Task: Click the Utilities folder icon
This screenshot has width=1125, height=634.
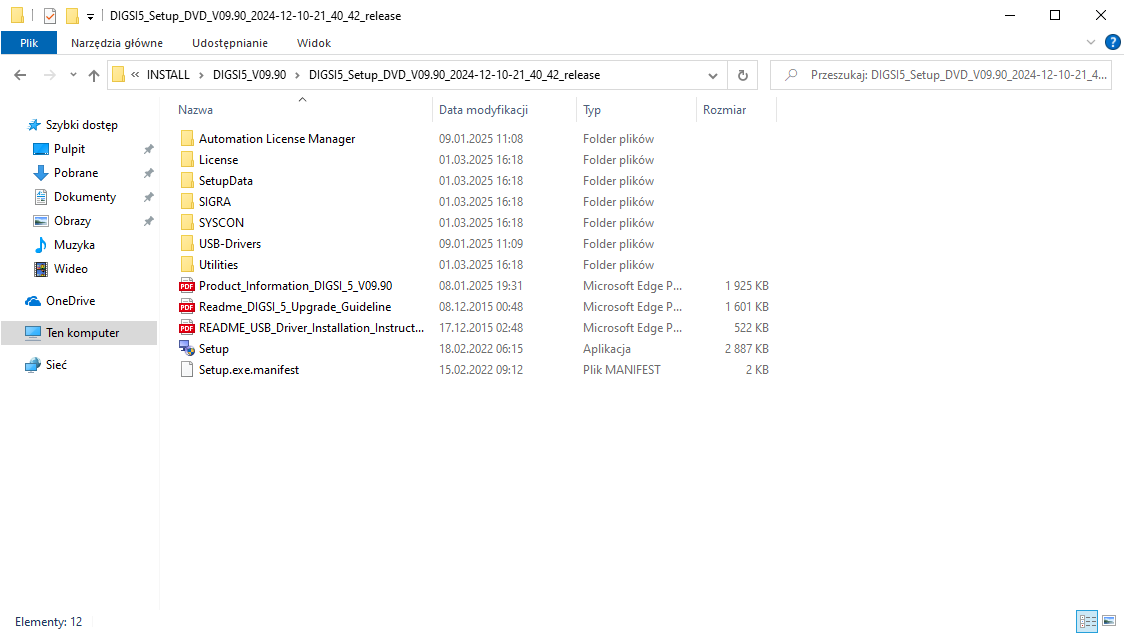Action: coord(187,265)
